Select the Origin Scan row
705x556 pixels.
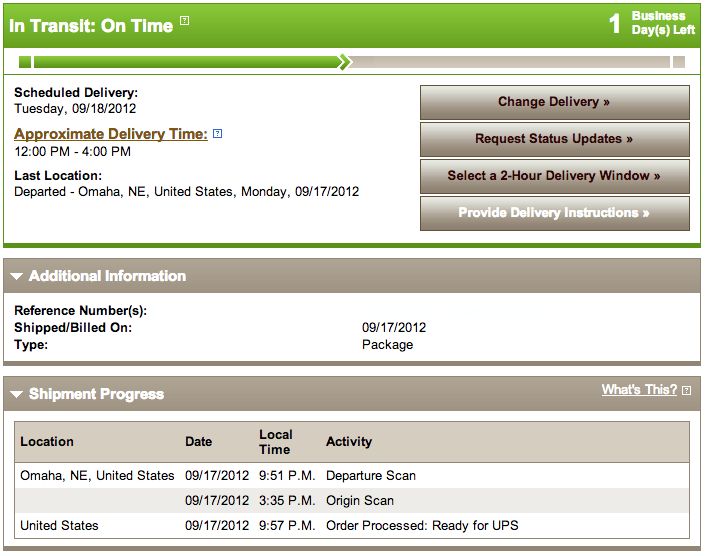click(x=352, y=500)
